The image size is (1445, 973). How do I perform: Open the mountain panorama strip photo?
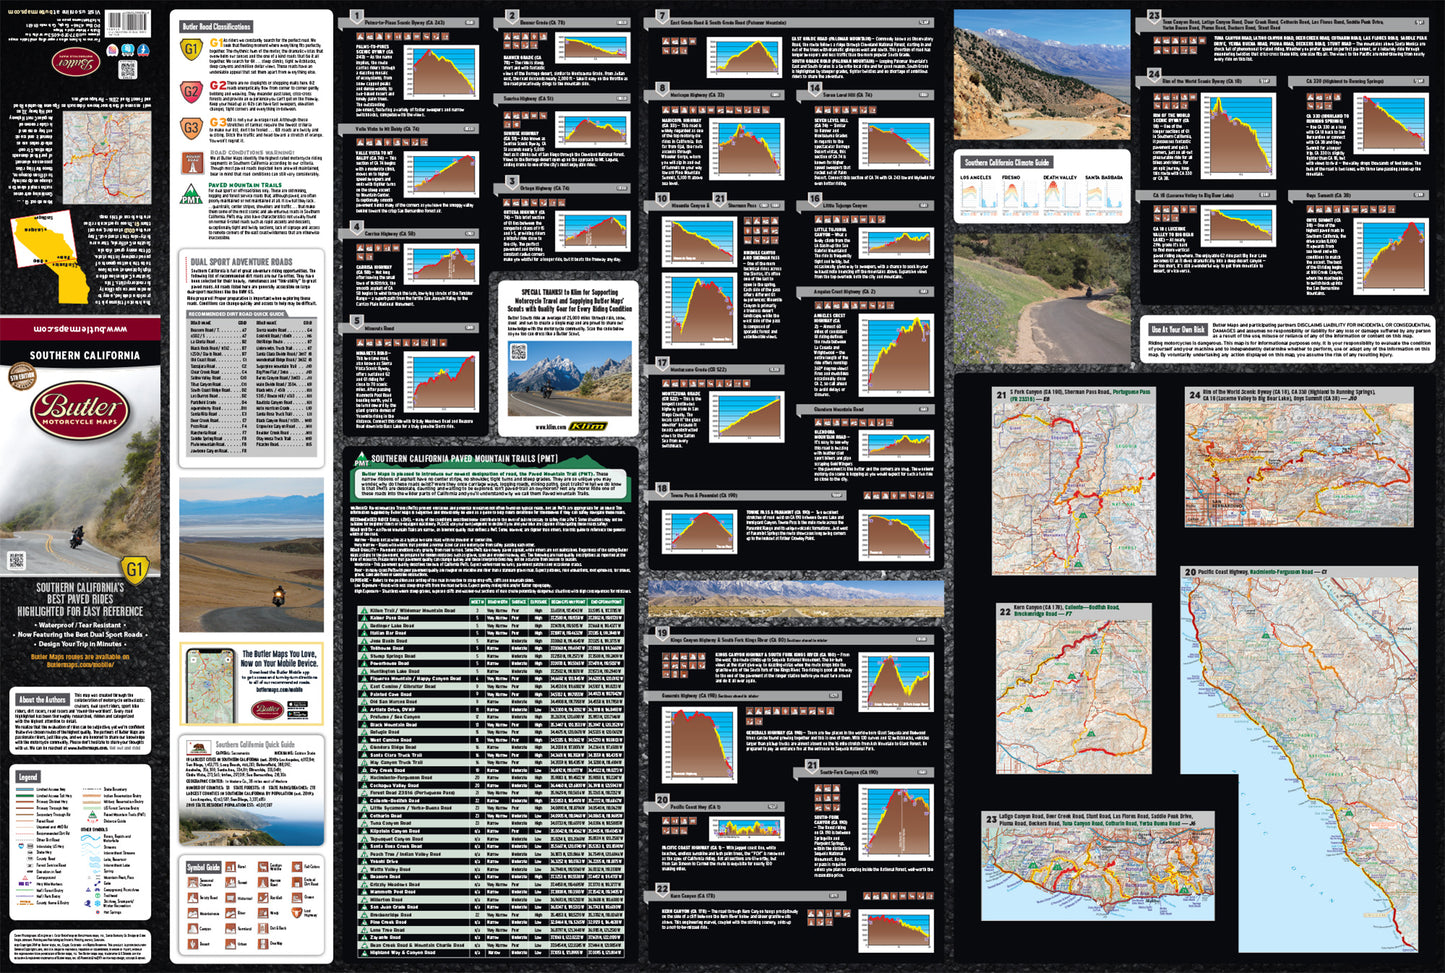click(796, 598)
